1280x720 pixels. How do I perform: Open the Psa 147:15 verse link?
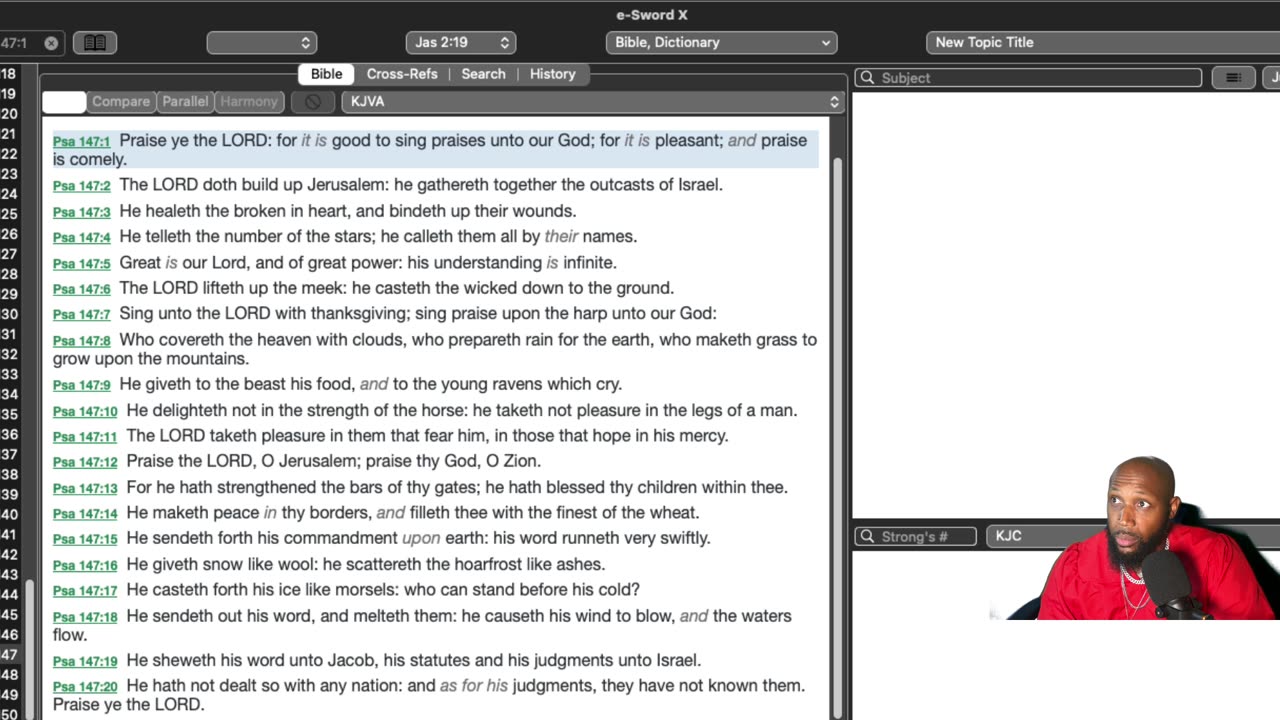pyautogui.click(x=85, y=539)
